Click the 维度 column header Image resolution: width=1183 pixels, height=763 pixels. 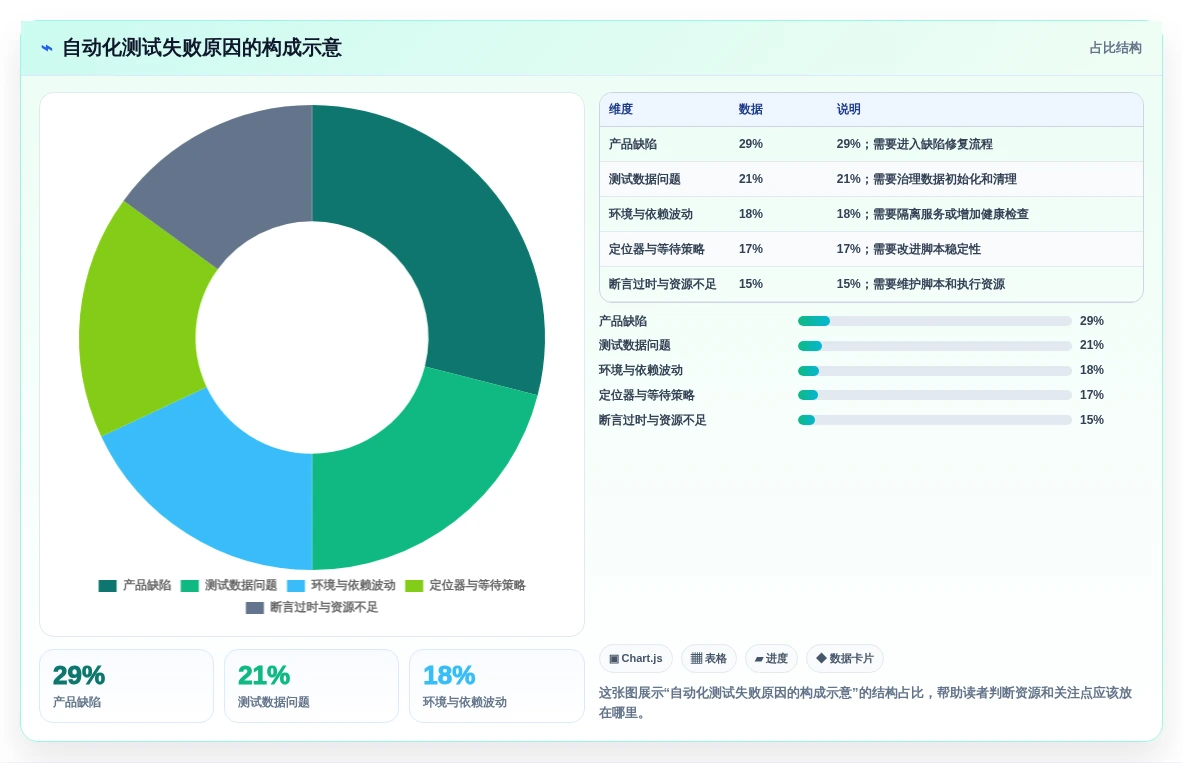coord(621,109)
